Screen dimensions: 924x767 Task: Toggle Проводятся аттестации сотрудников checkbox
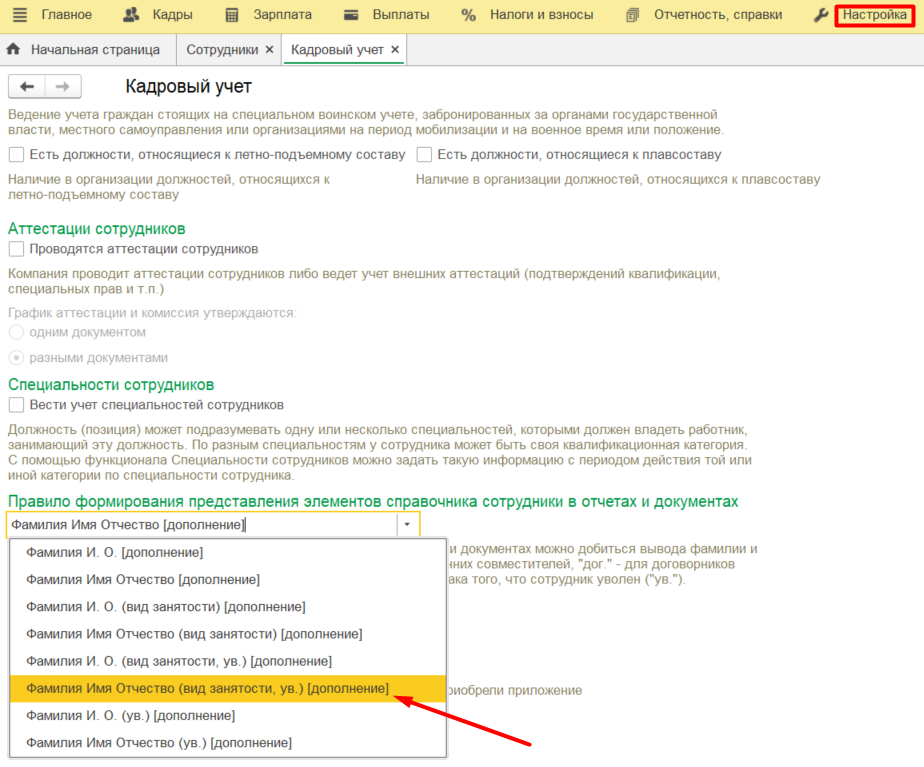(x=16, y=249)
